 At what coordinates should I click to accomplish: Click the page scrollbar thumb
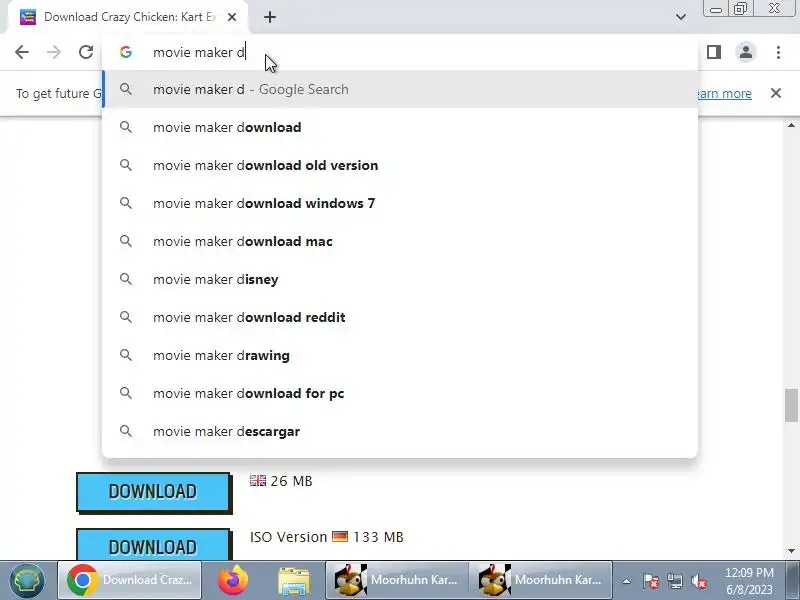[x=791, y=406]
